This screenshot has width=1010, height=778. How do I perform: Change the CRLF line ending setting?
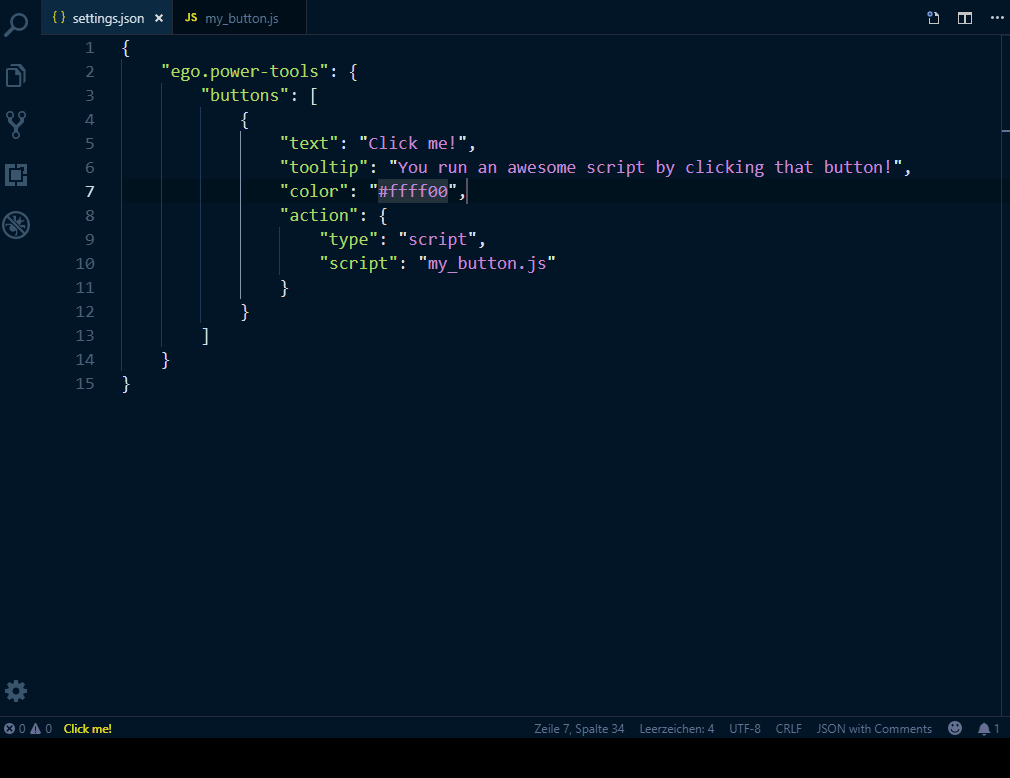click(788, 729)
